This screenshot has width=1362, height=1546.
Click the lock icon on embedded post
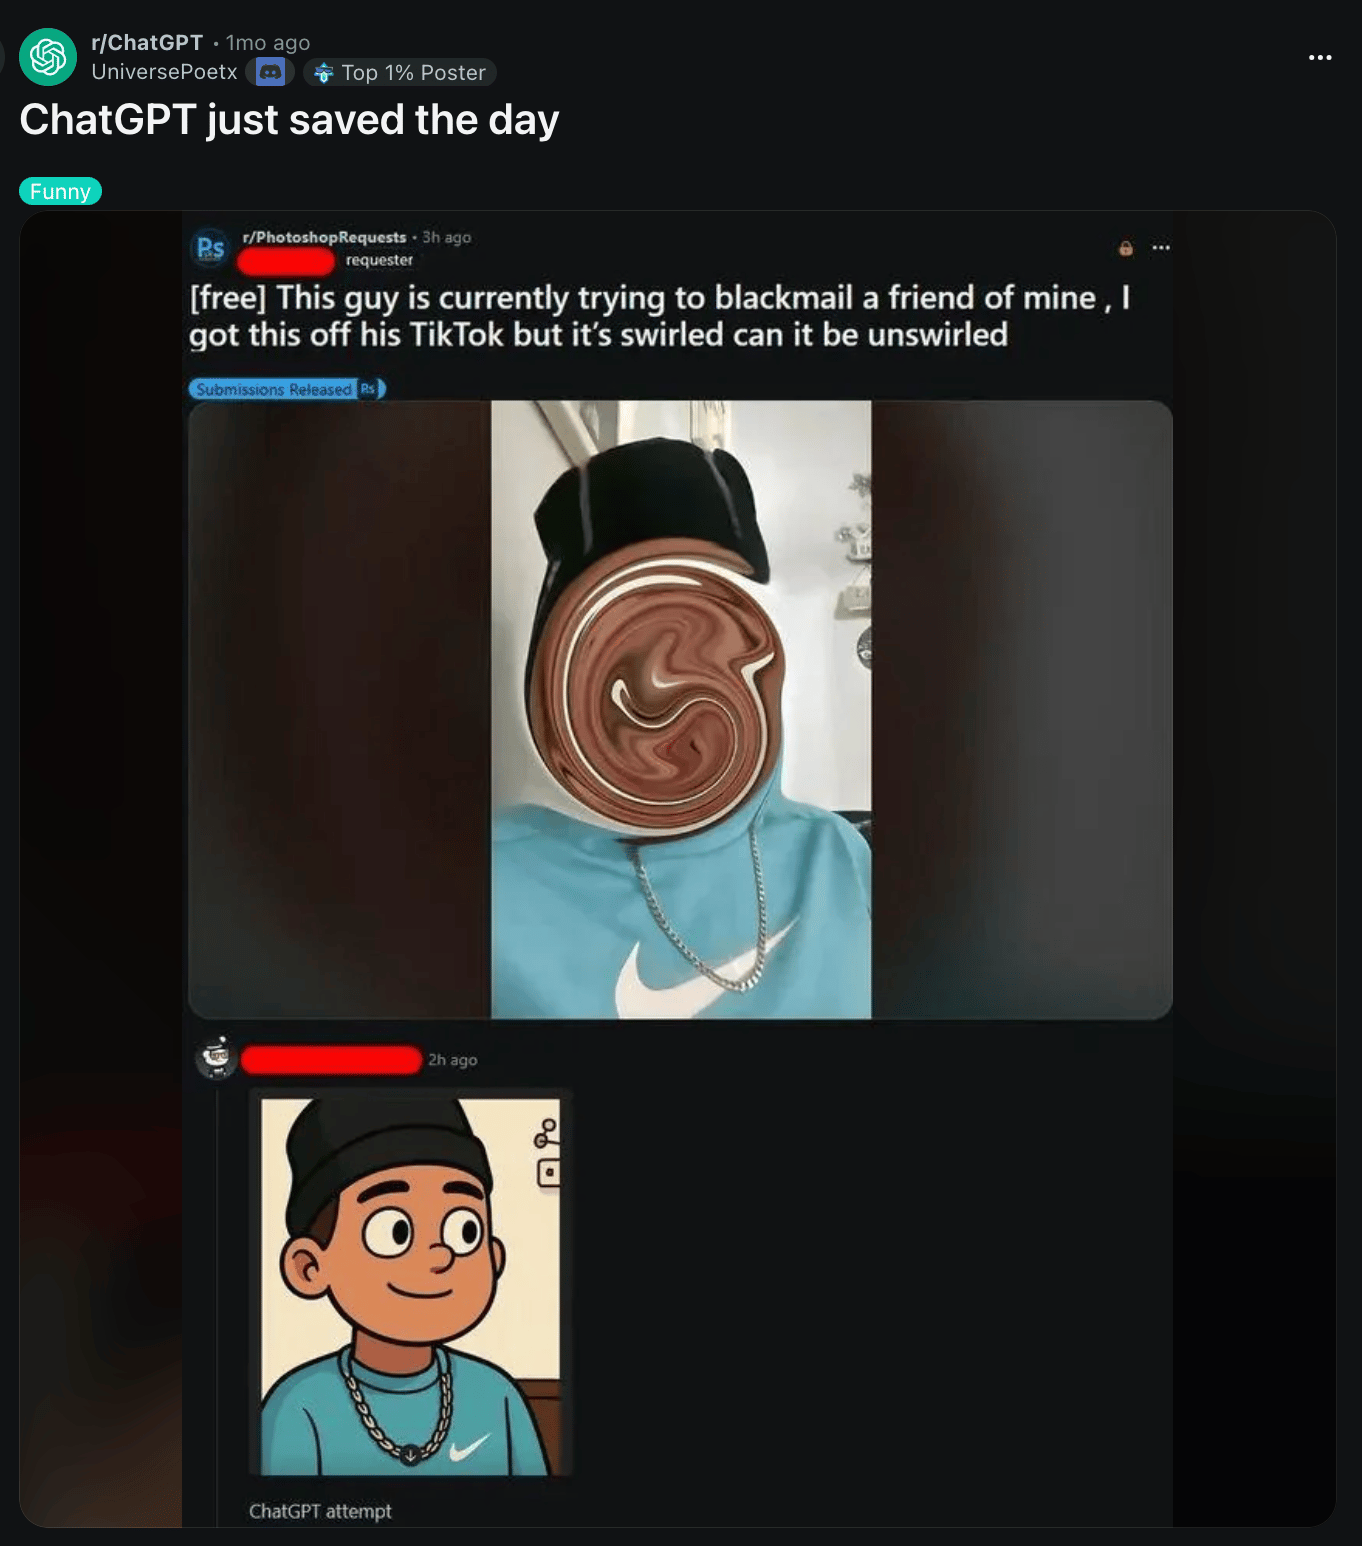click(1126, 248)
